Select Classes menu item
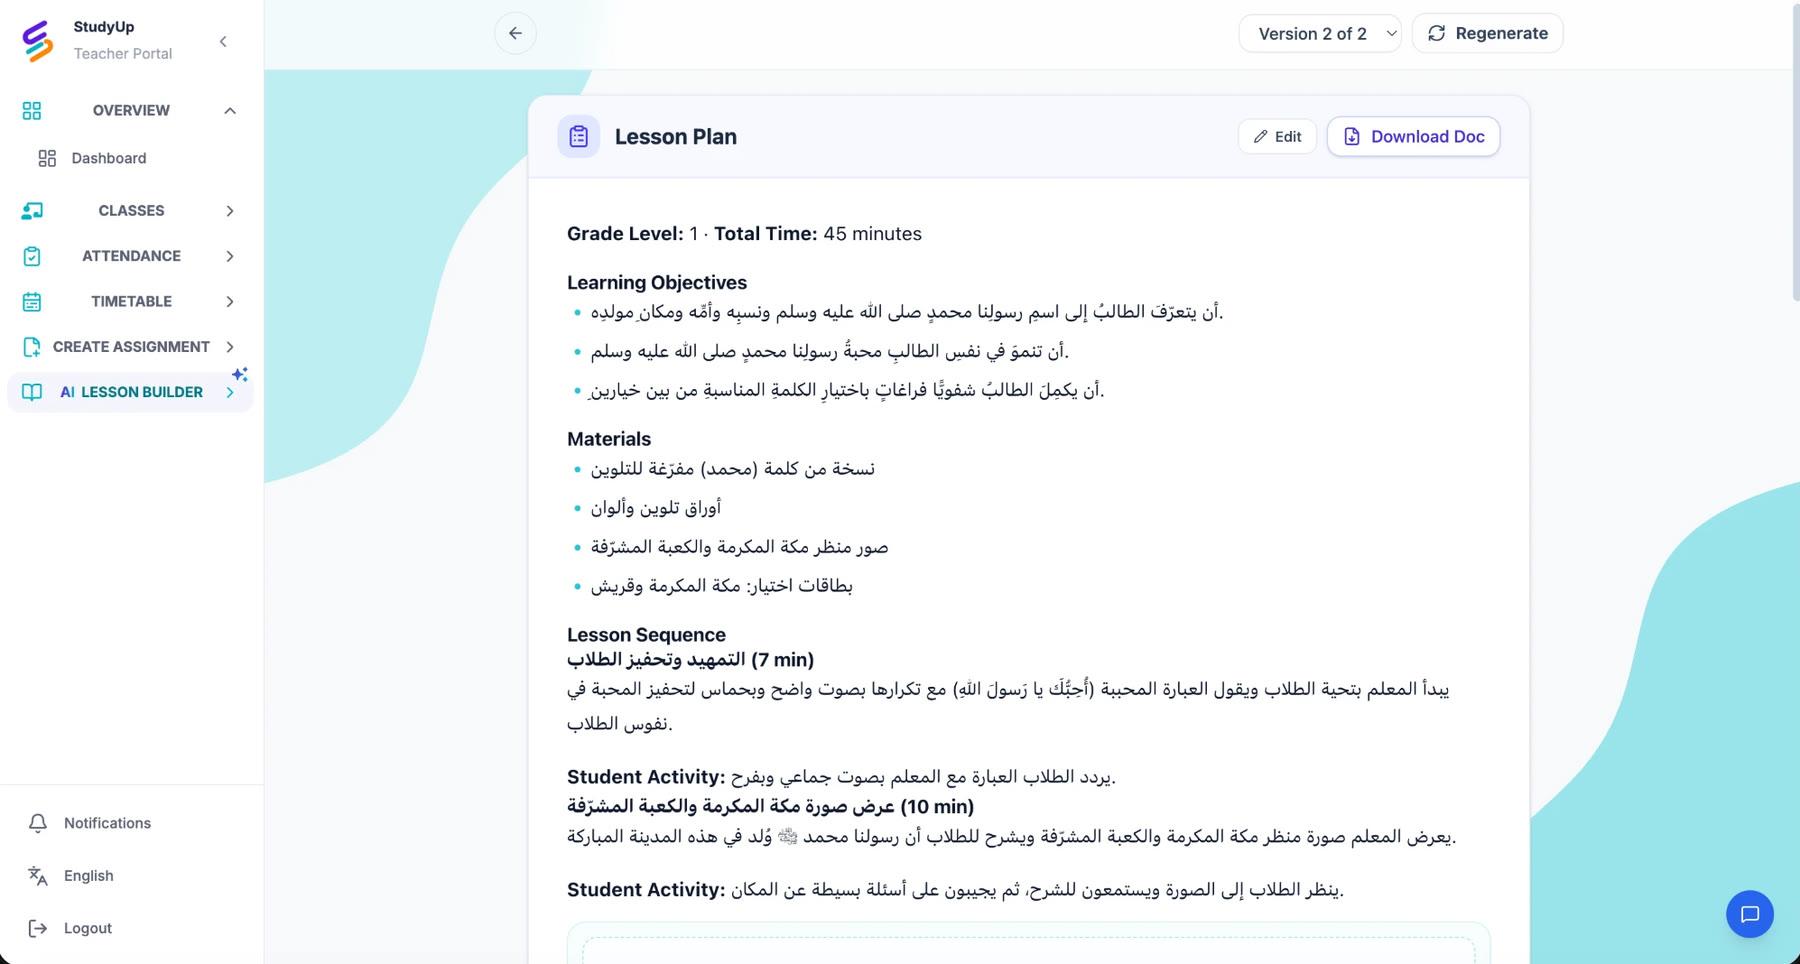 [x=131, y=210]
